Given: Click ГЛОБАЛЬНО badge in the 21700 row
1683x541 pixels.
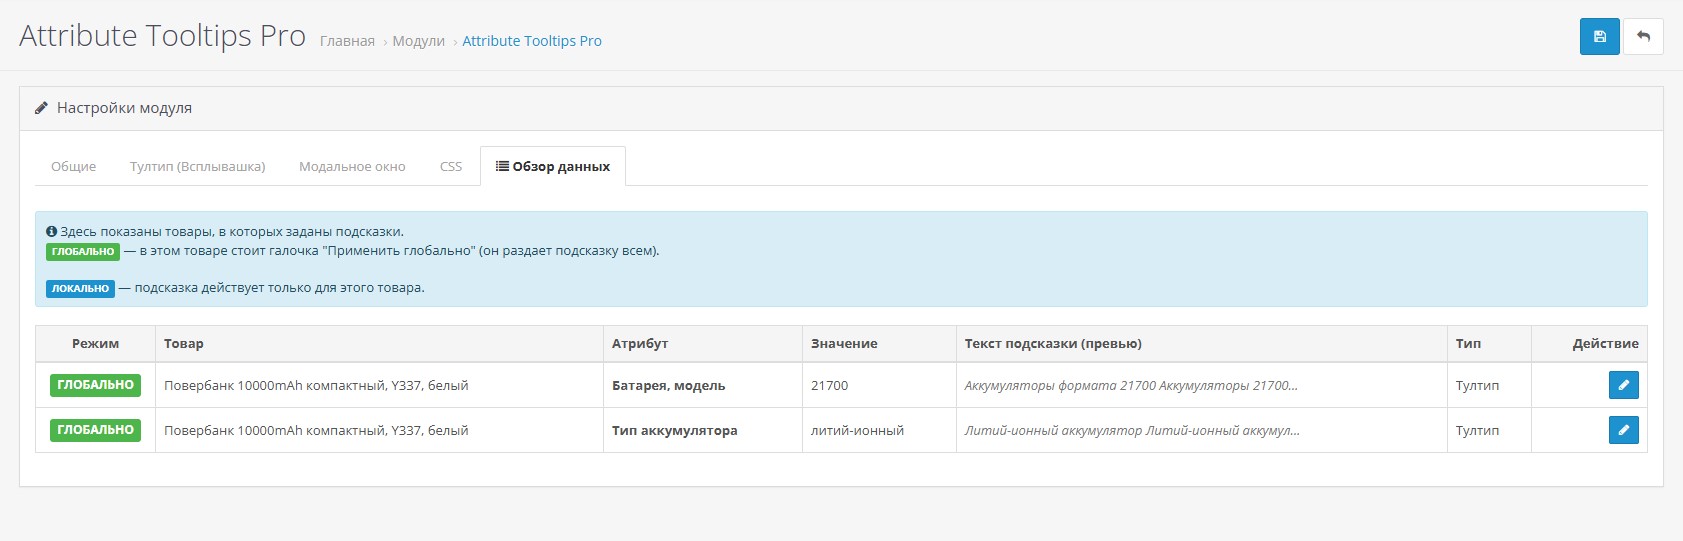Looking at the screenshot, I should 95,385.
